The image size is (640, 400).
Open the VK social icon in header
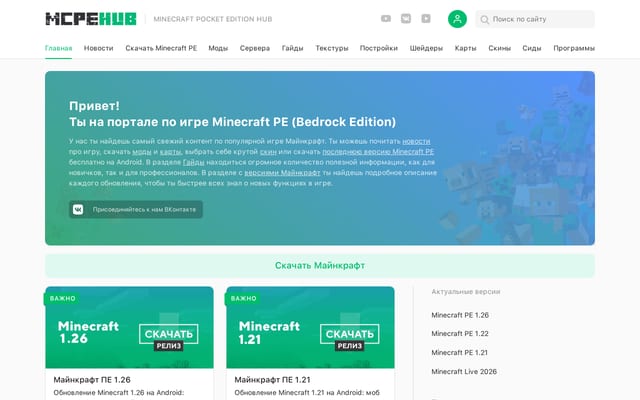[x=406, y=19]
